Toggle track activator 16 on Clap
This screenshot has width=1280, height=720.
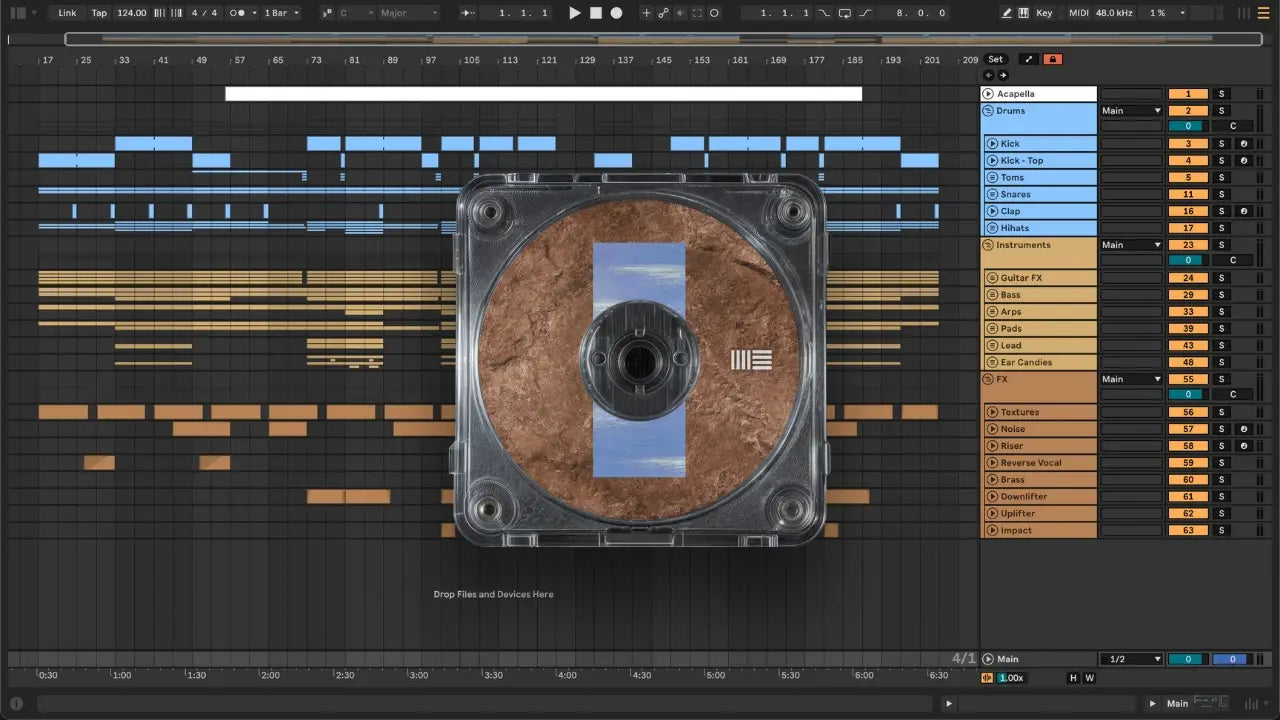point(1188,211)
